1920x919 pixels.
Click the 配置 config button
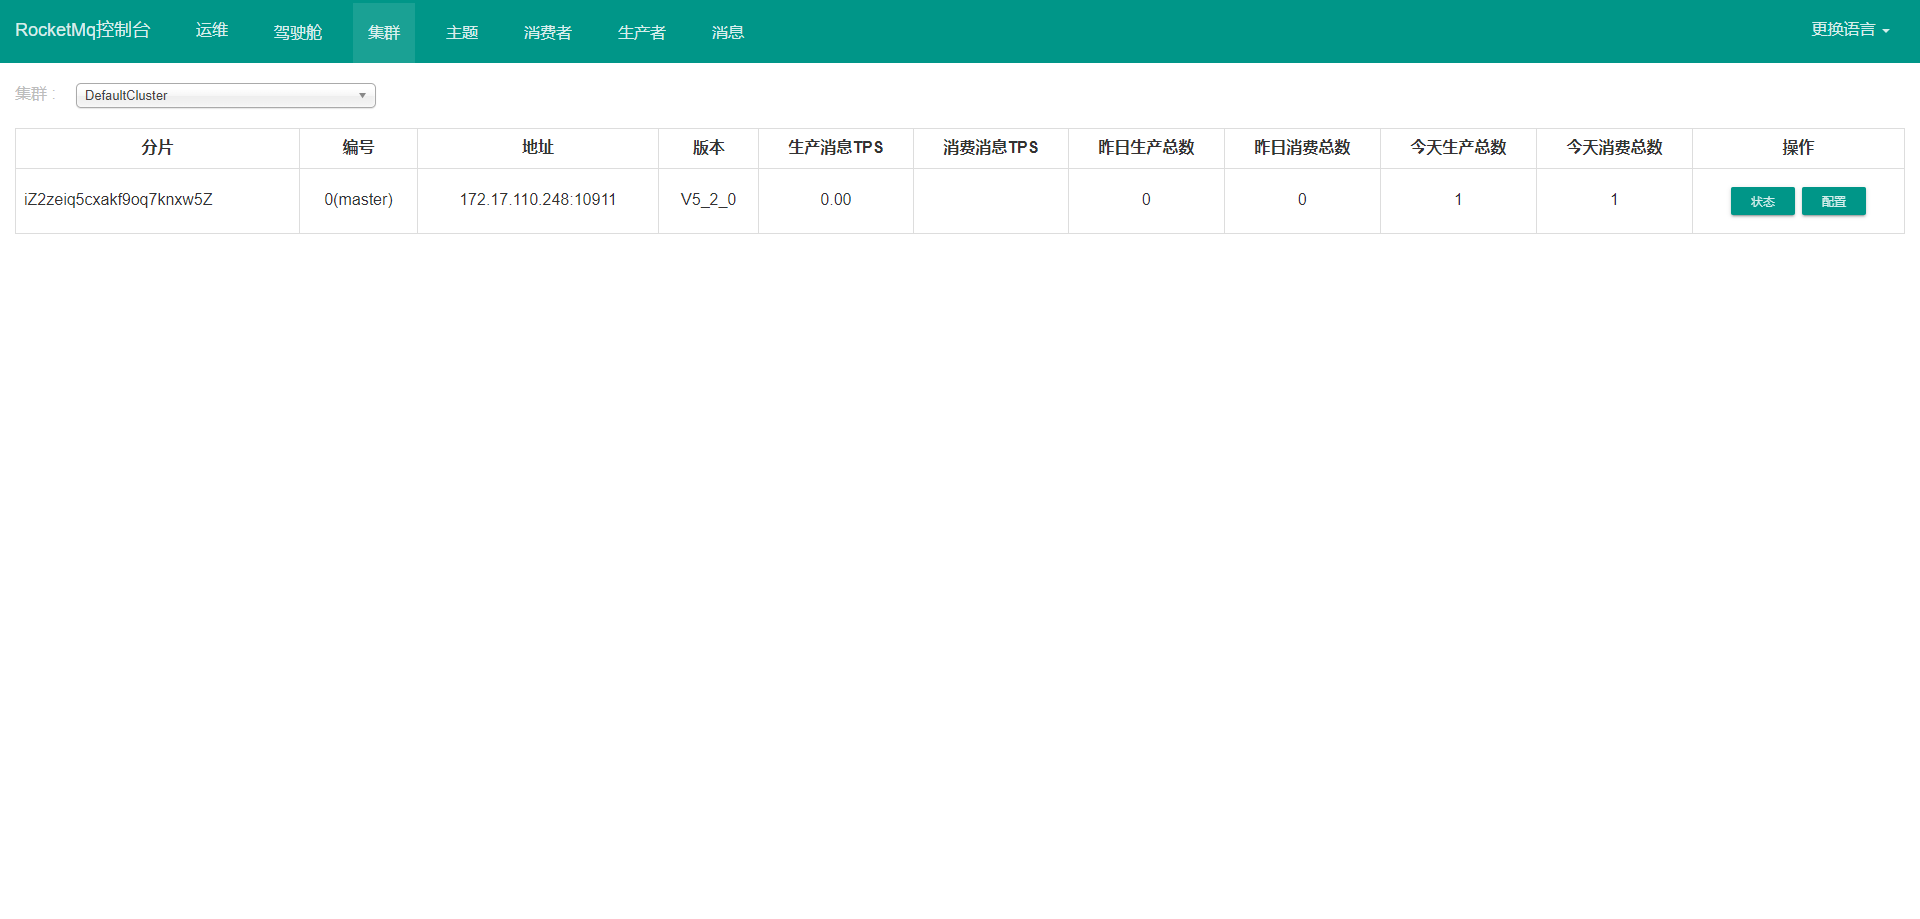[x=1833, y=201]
